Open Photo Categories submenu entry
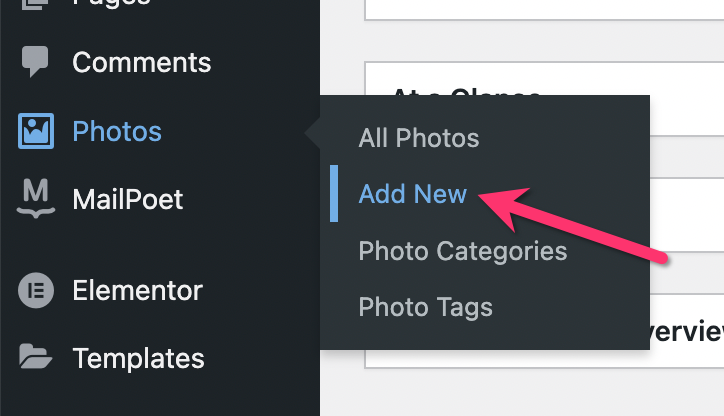 pos(463,251)
